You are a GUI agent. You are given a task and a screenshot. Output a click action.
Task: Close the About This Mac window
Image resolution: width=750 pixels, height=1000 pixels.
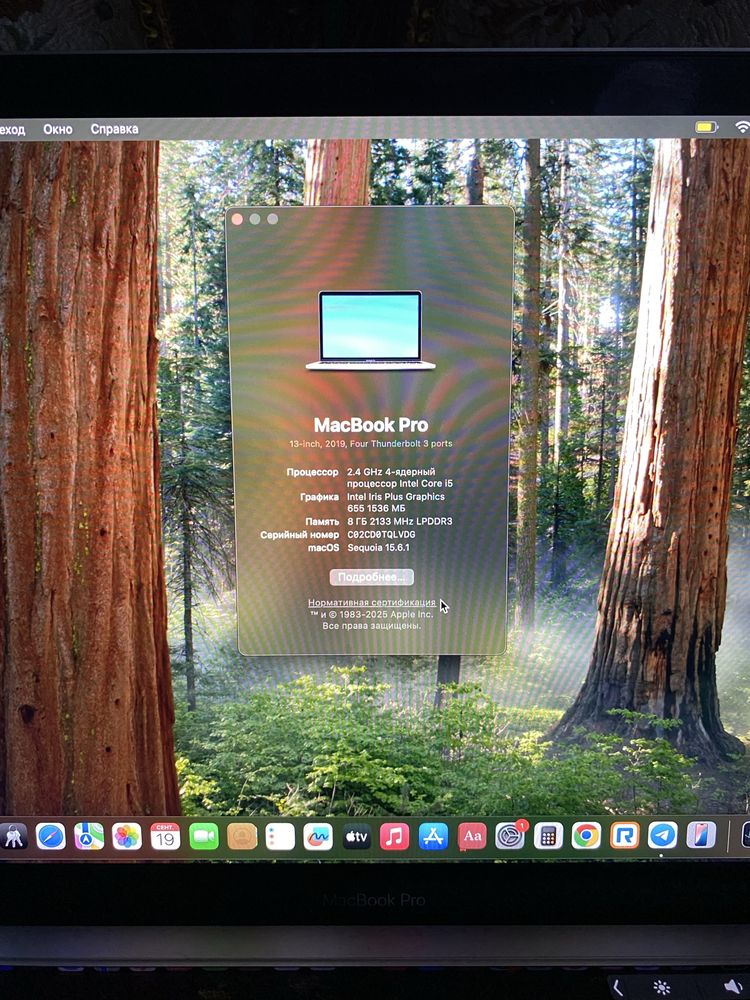[x=237, y=219]
